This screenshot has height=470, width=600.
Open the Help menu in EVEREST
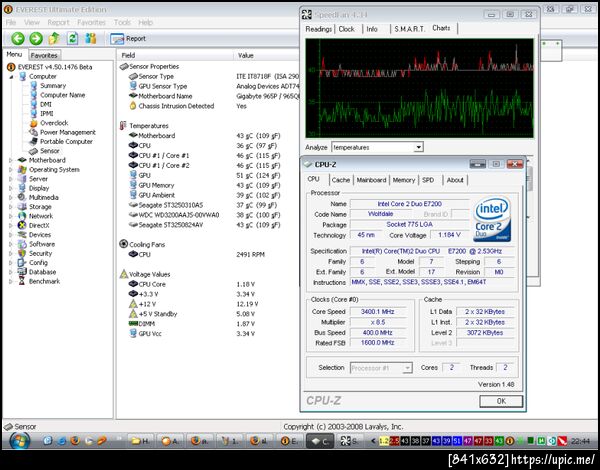[145, 23]
